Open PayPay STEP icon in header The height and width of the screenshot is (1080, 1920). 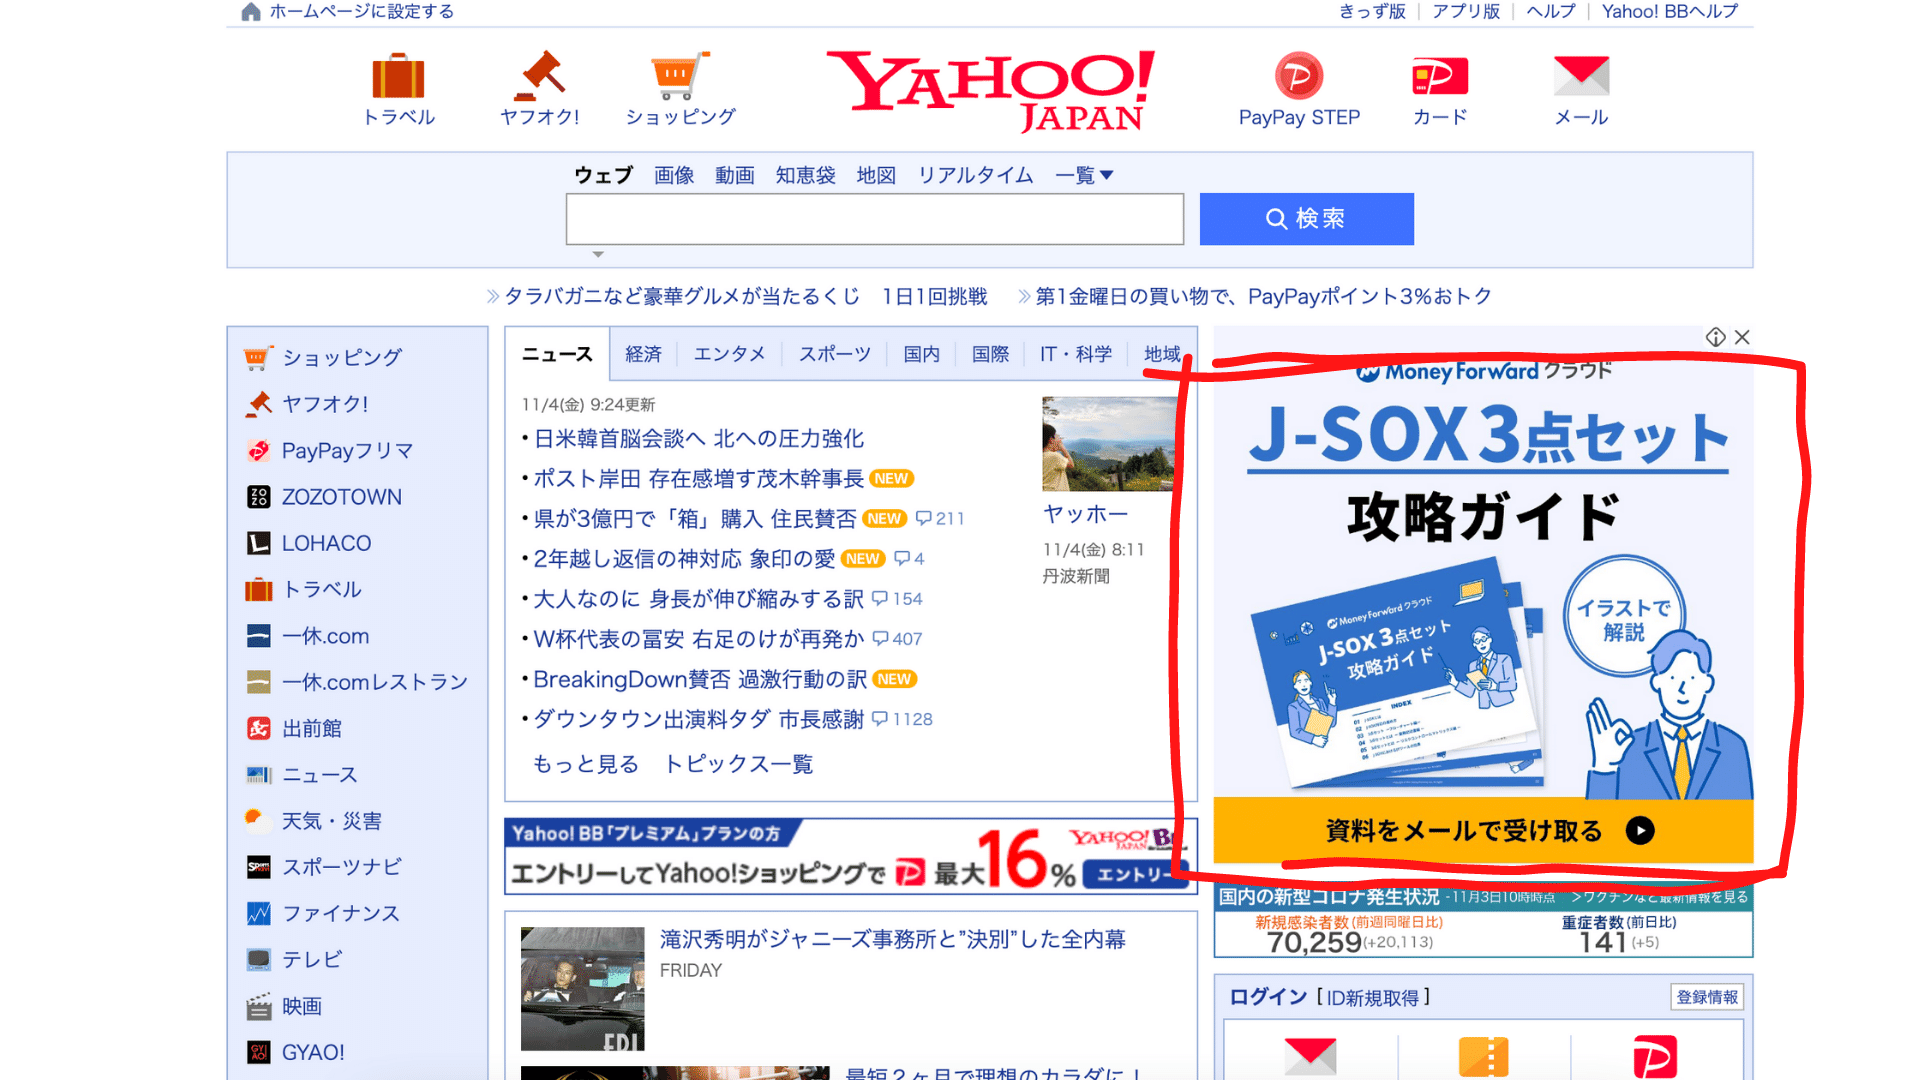point(1299,76)
